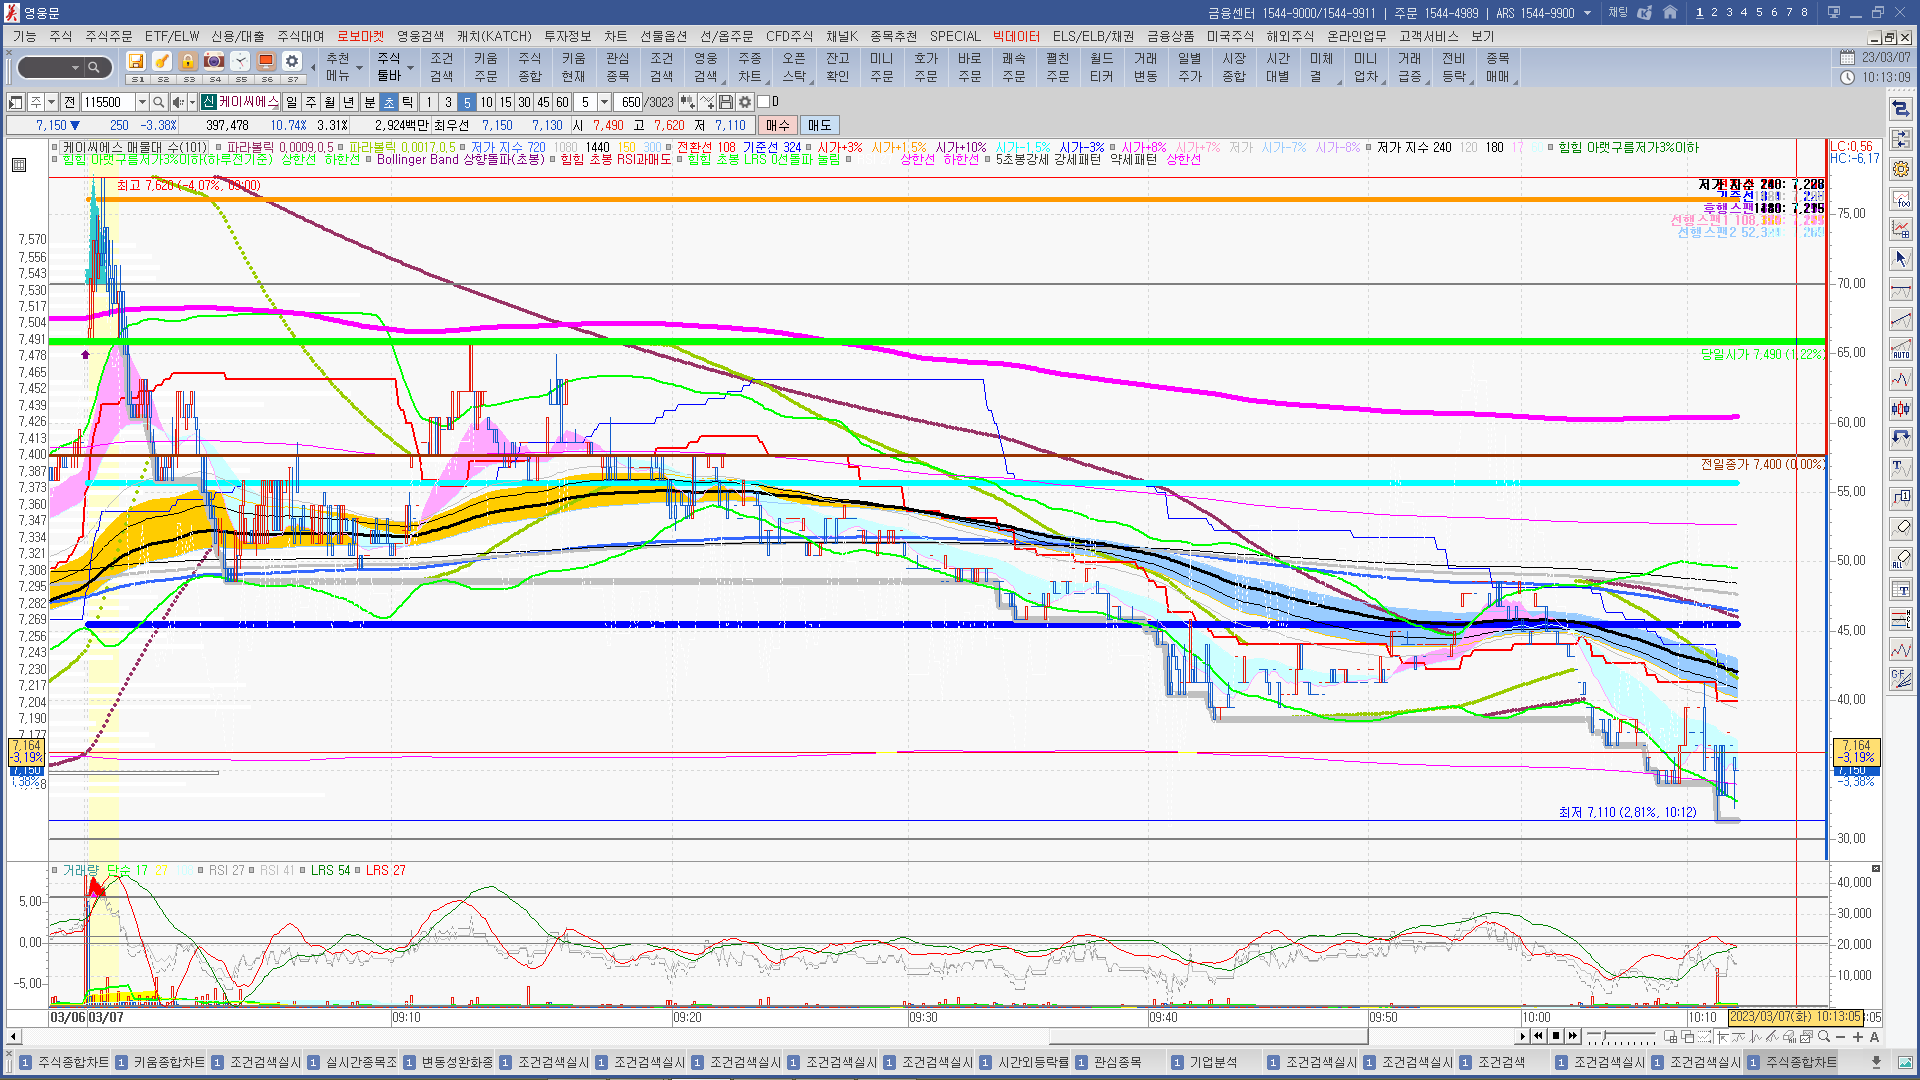
Task: Open the interval dropdown arrow next to 5
Action: 604,102
